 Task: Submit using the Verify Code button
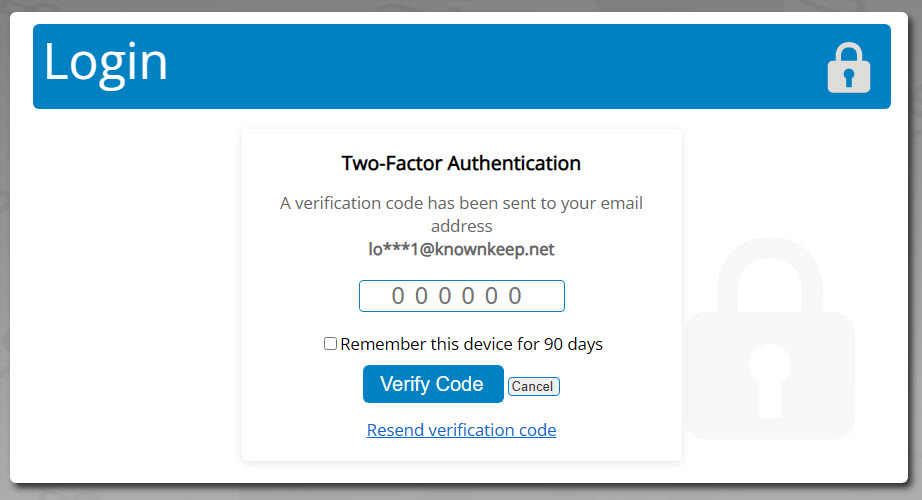point(433,384)
